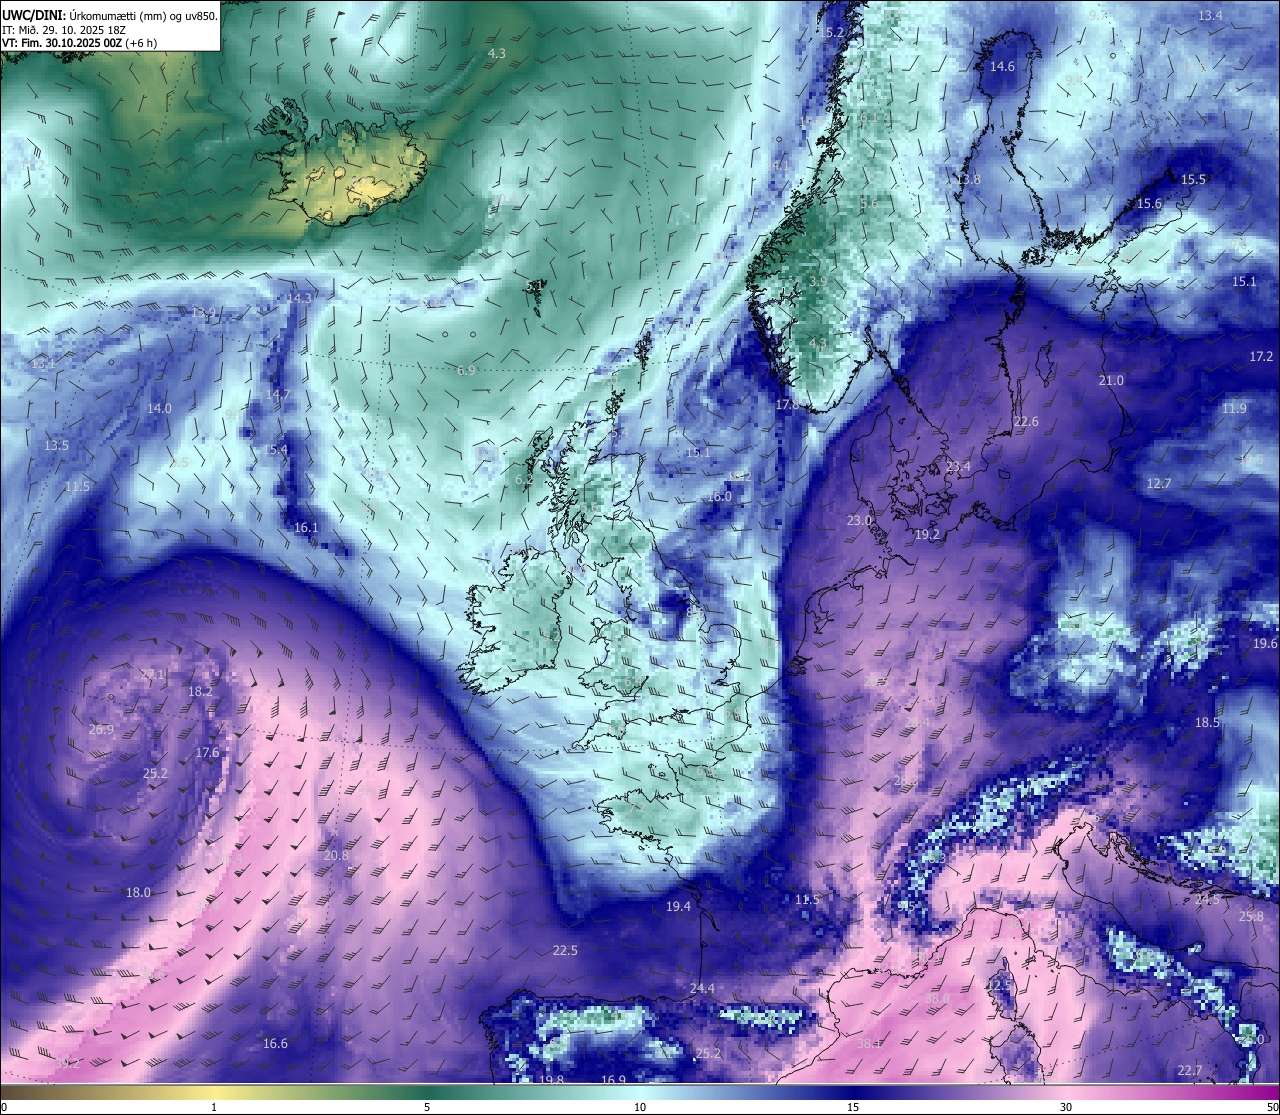Click the 17.6 value label

pos(207,753)
